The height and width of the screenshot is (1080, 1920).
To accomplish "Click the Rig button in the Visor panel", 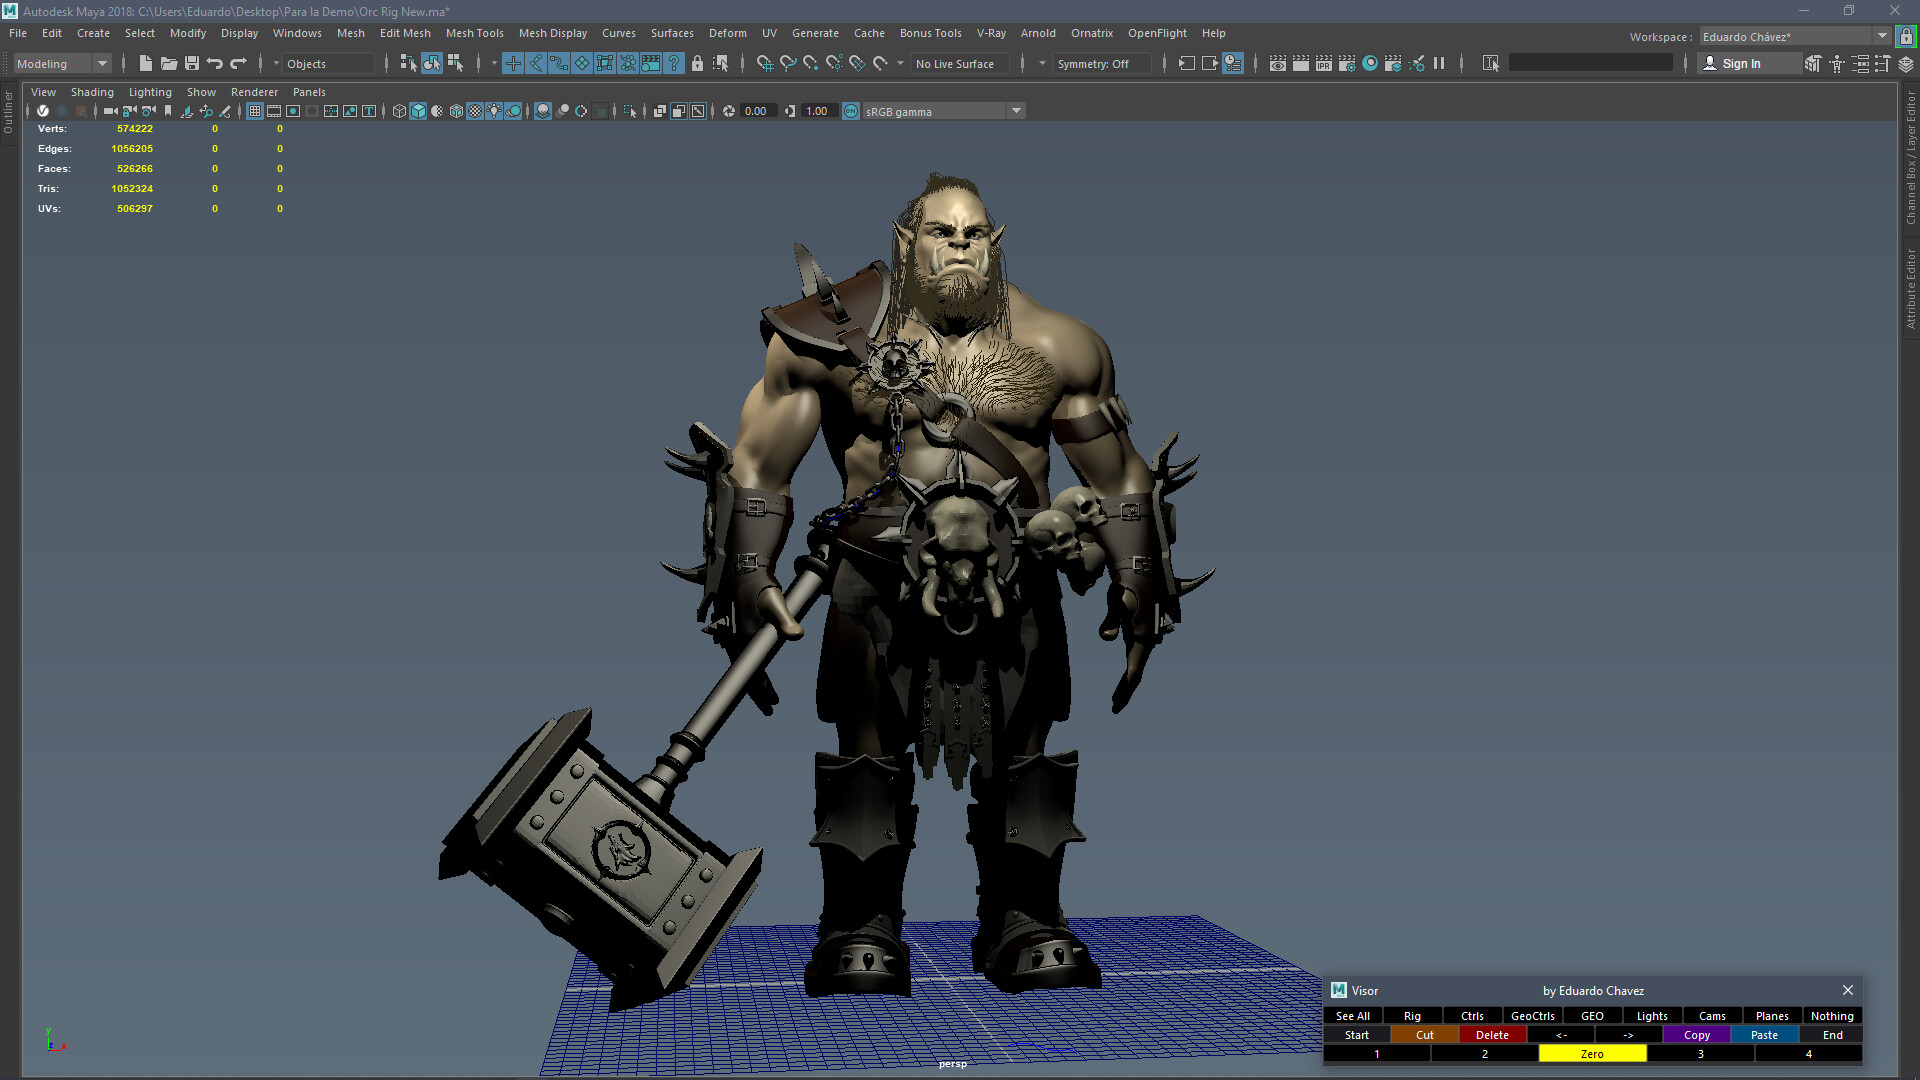I will (x=1411, y=1016).
